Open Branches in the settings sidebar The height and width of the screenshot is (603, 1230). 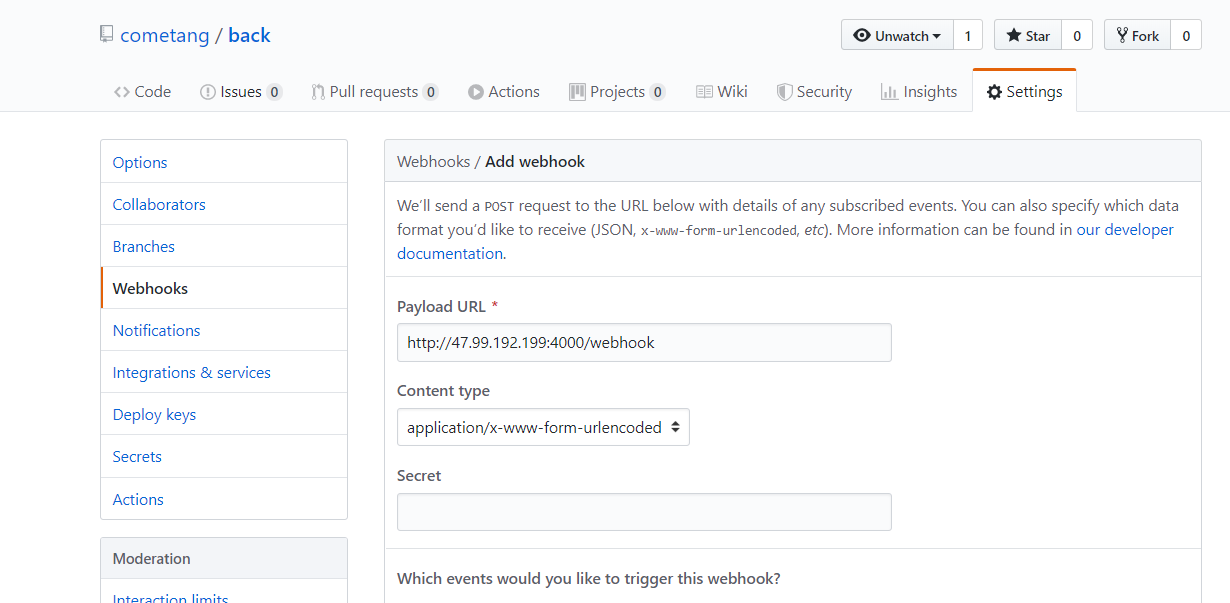[x=224, y=246]
